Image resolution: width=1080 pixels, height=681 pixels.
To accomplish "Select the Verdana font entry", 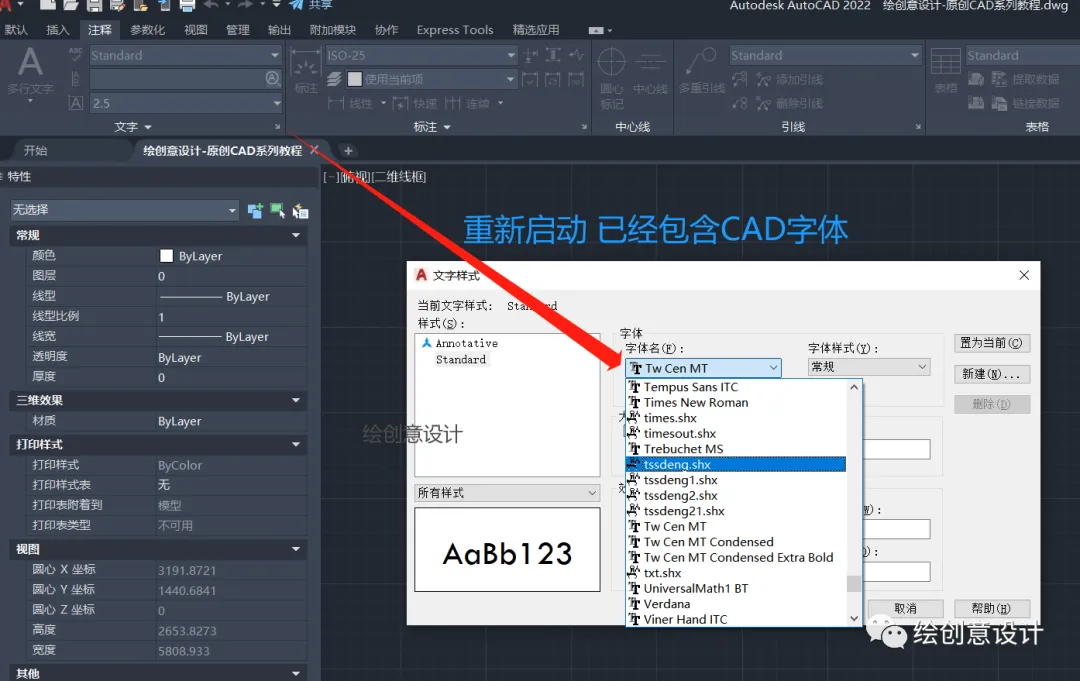I will [736, 604].
